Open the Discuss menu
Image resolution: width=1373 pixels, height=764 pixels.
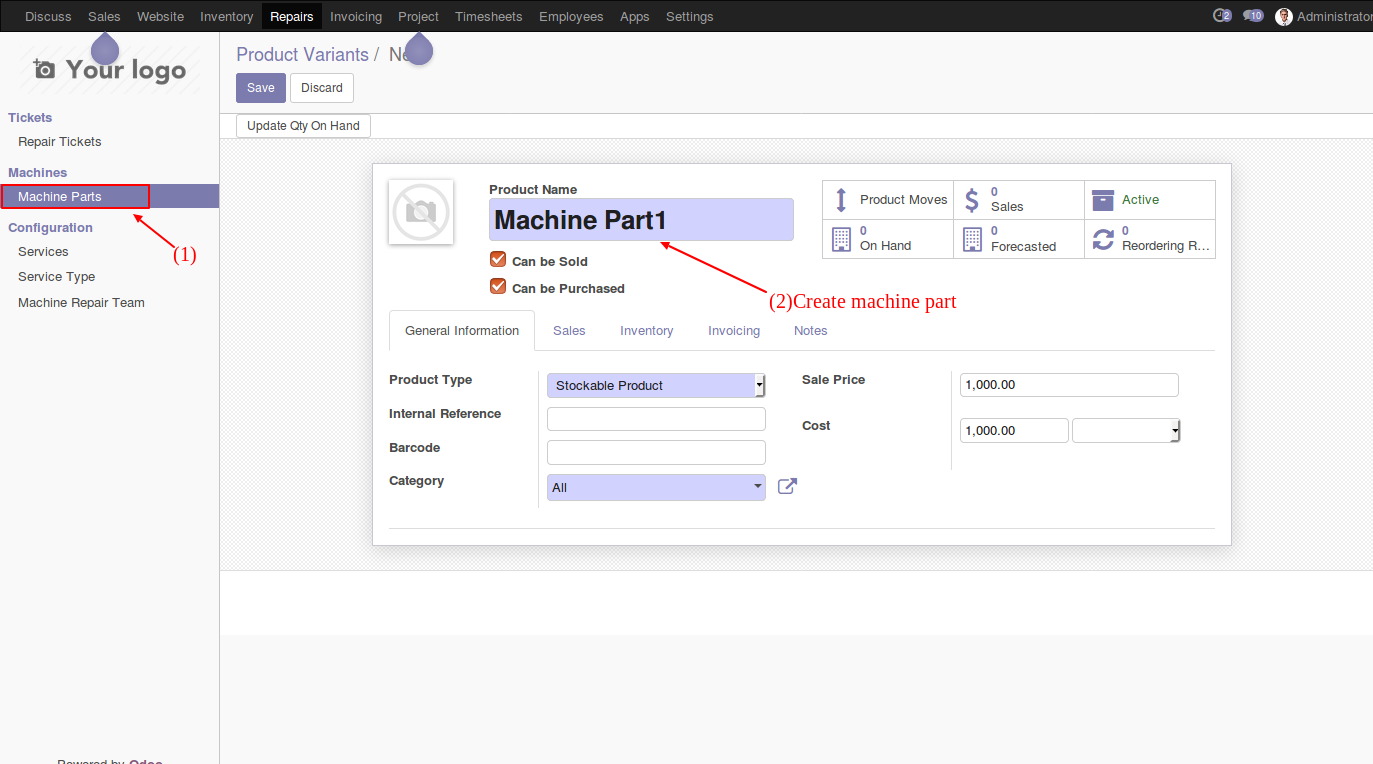[48, 16]
